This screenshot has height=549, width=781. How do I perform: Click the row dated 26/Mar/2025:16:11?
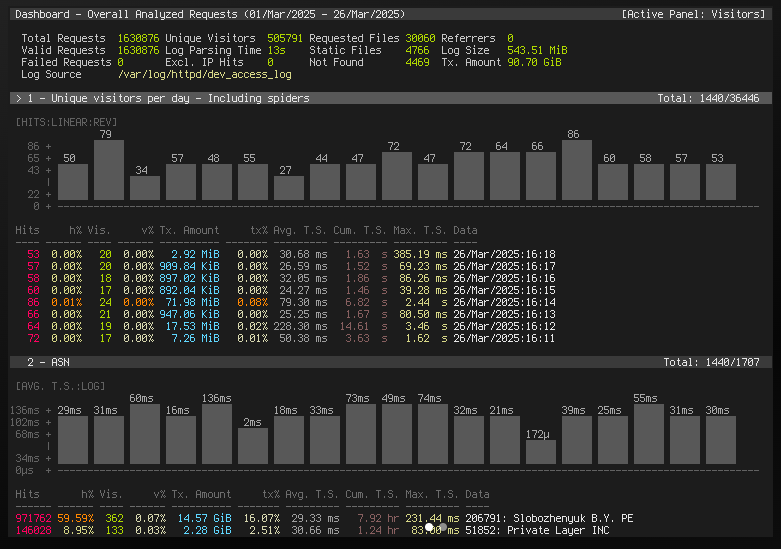(x=285, y=338)
